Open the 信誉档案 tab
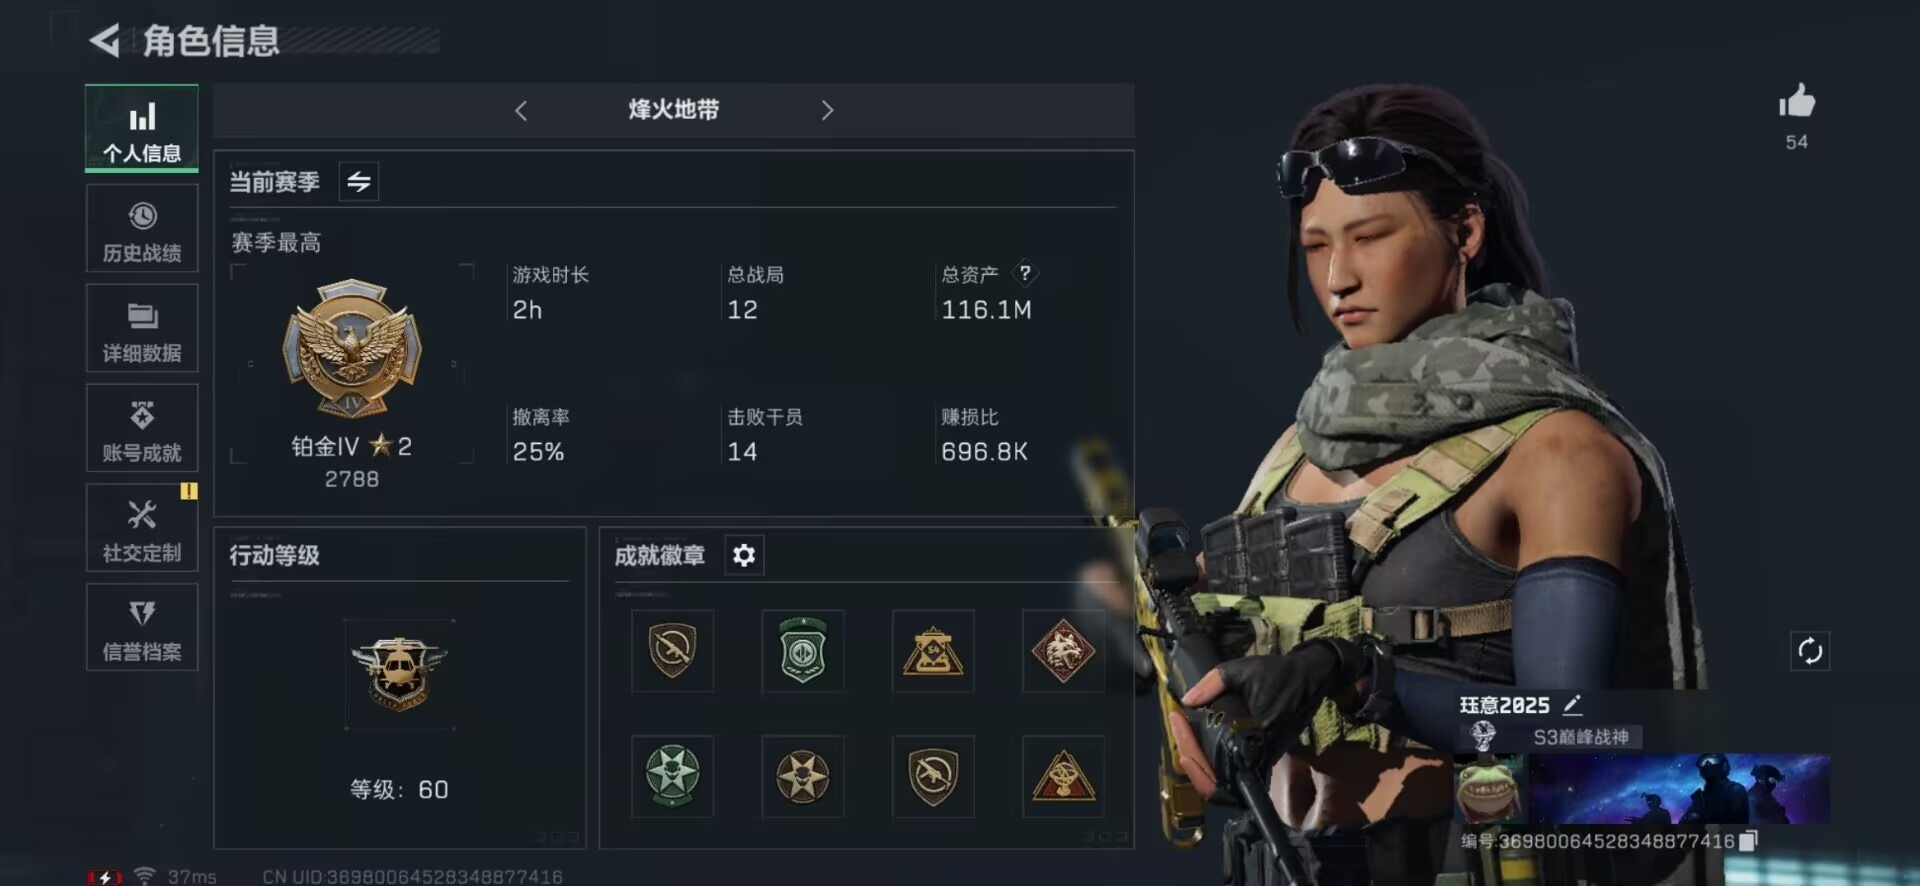This screenshot has width=1920, height=886. point(142,627)
